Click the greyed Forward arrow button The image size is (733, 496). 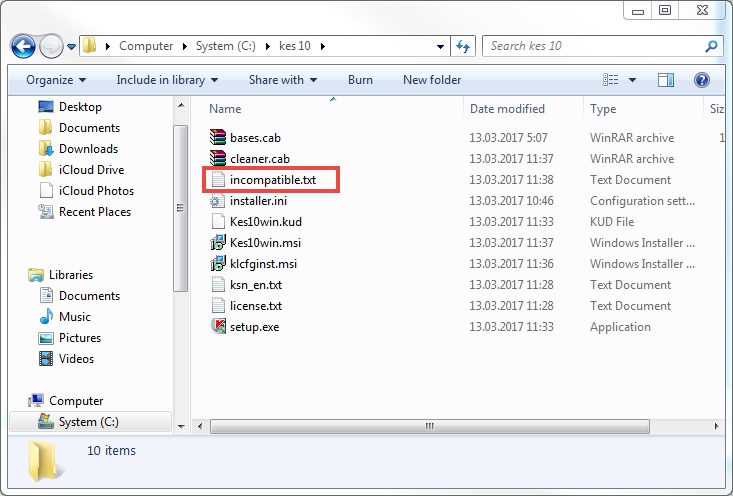pos(51,46)
